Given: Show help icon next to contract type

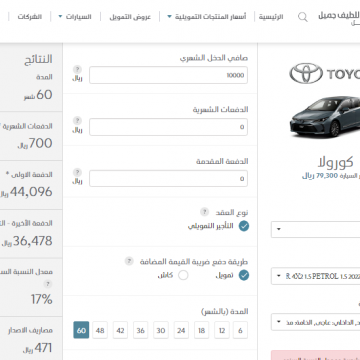Looking at the screenshot, I should [x=204, y=212].
